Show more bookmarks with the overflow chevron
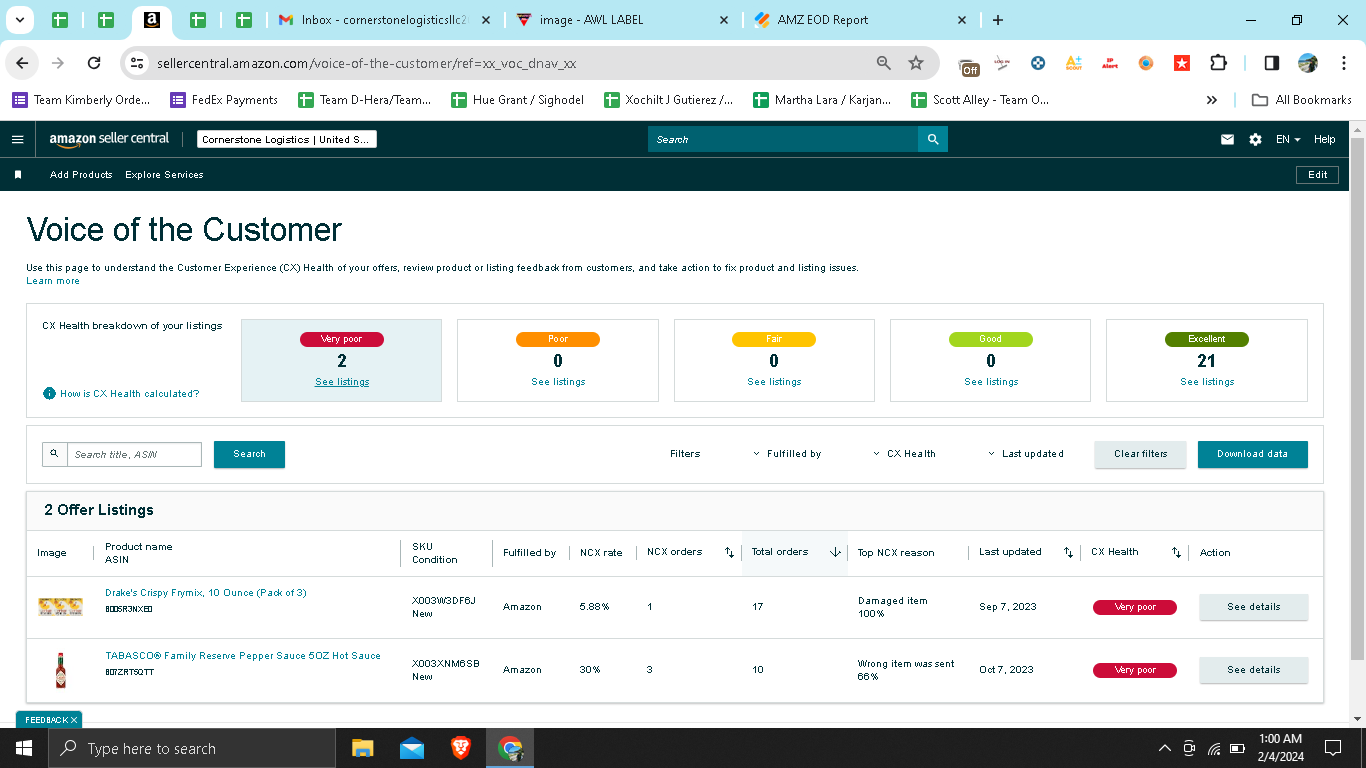 (1212, 100)
